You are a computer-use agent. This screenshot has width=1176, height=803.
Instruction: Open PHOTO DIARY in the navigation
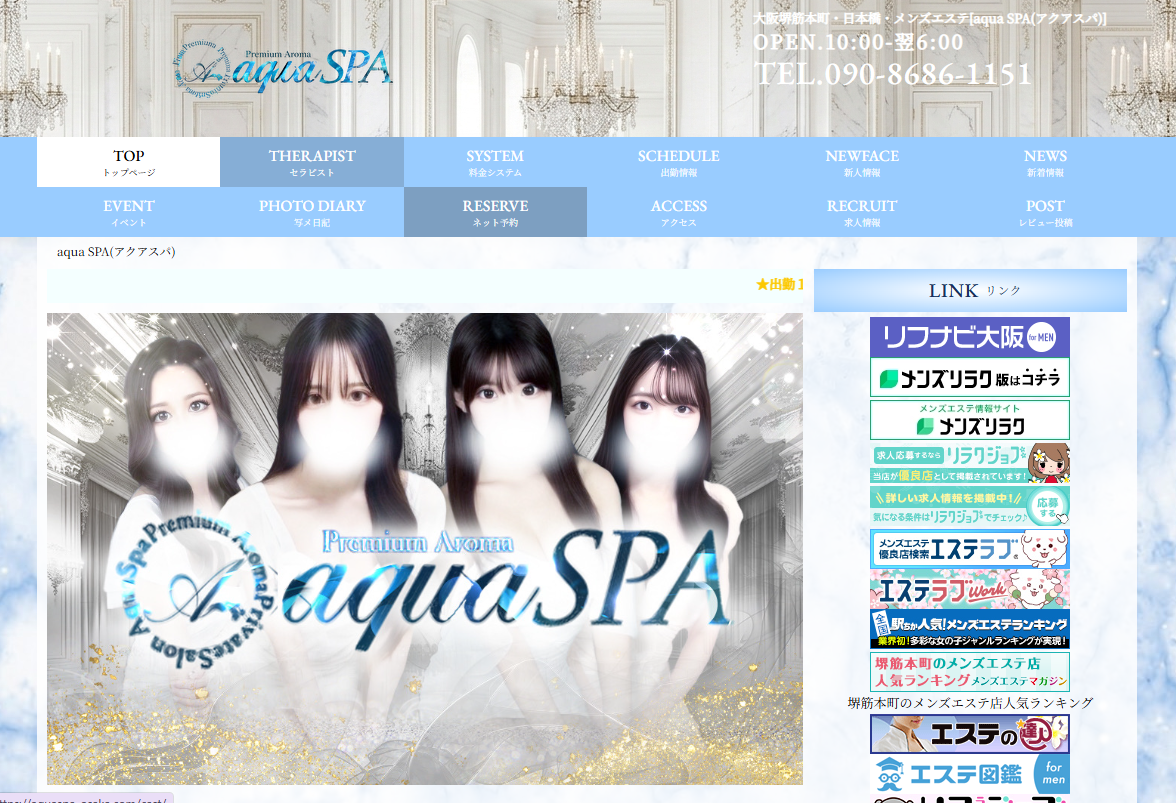click(312, 212)
